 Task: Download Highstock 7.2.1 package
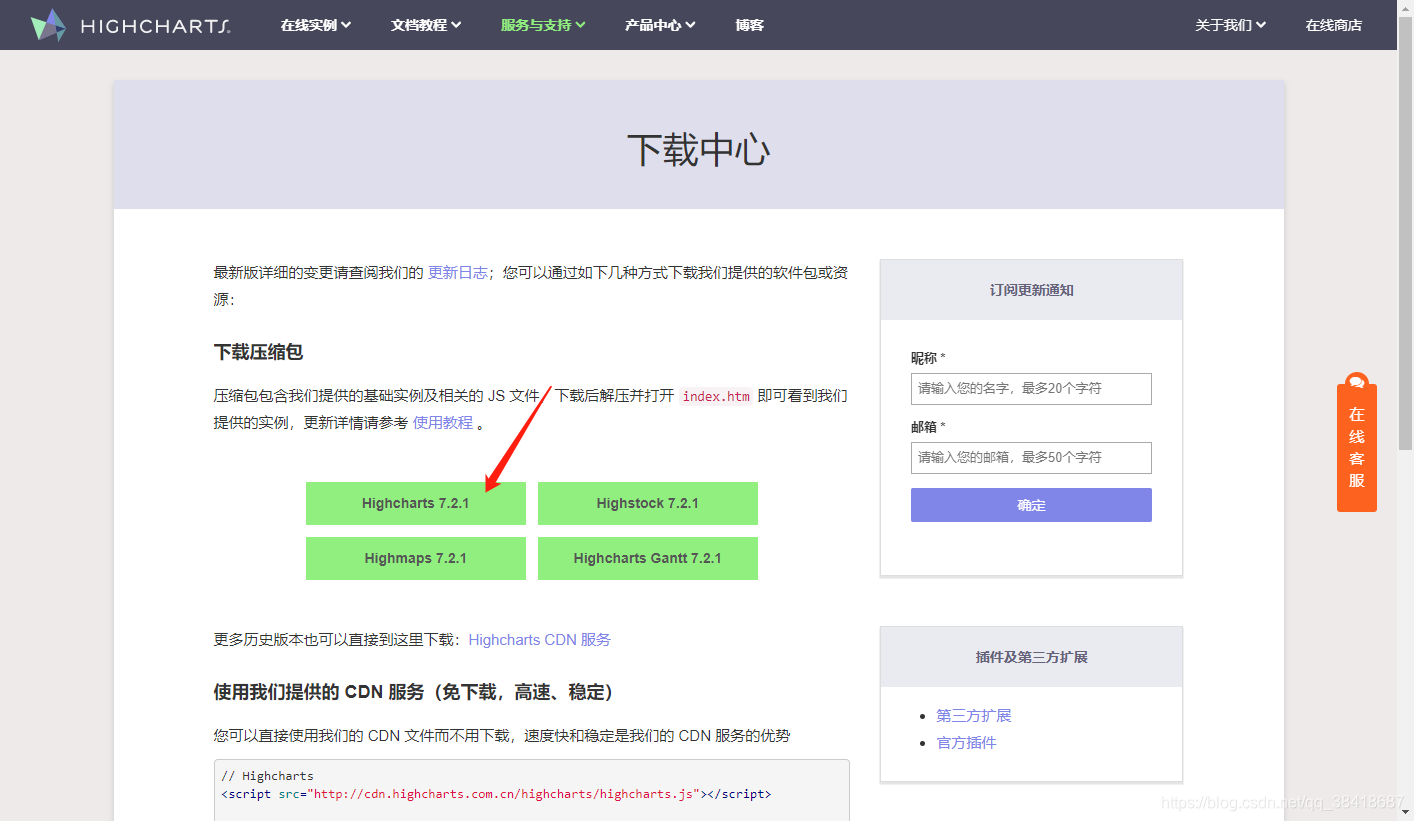[x=648, y=503]
